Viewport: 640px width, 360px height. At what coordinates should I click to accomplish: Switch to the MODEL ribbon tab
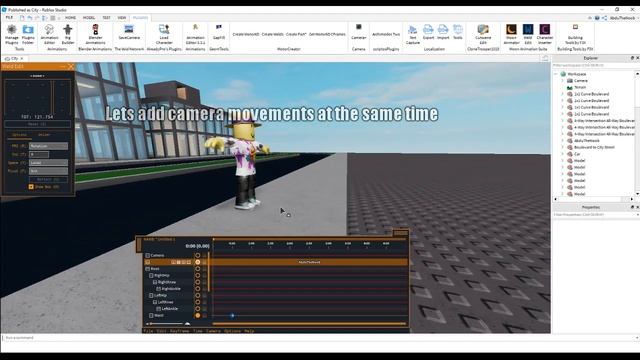pyautogui.click(x=89, y=18)
